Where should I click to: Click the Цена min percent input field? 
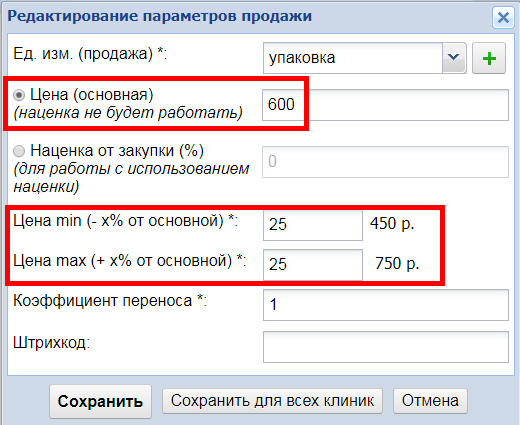point(313,225)
